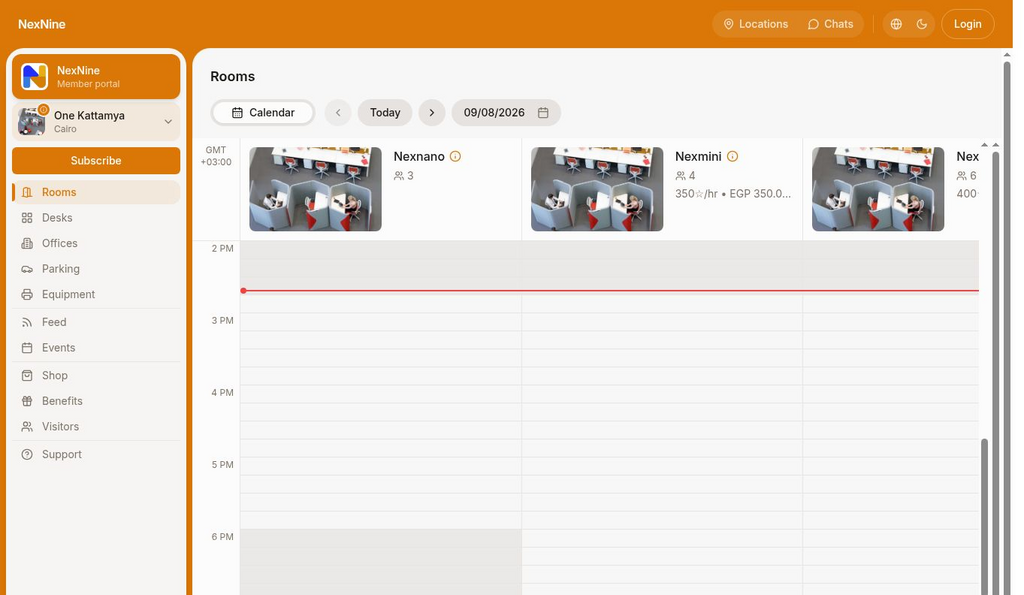Open the language globe icon in the header

coord(896,24)
